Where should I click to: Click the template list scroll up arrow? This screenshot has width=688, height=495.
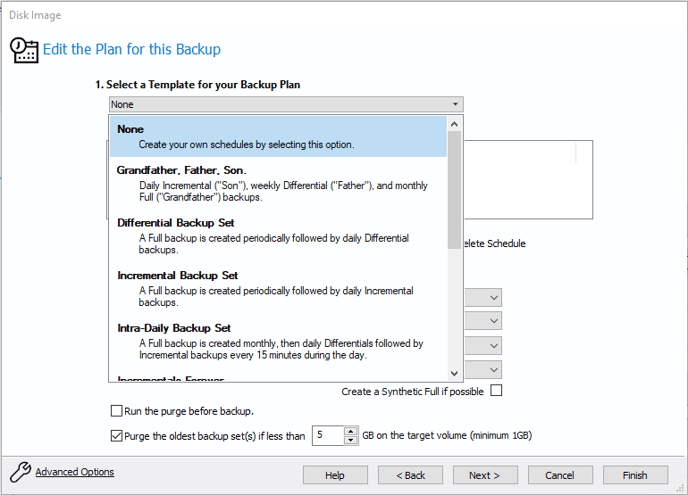pos(455,124)
